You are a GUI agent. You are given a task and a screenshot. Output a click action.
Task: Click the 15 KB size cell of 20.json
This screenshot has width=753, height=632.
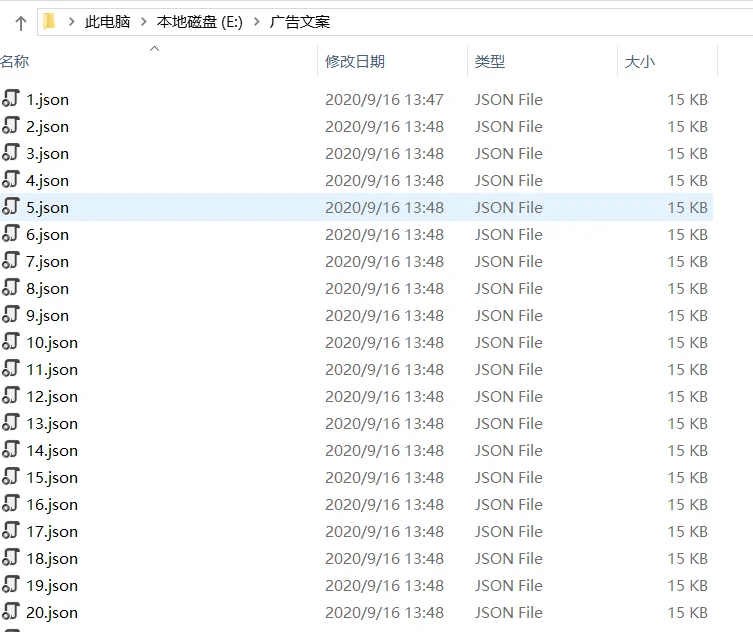[688, 613]
